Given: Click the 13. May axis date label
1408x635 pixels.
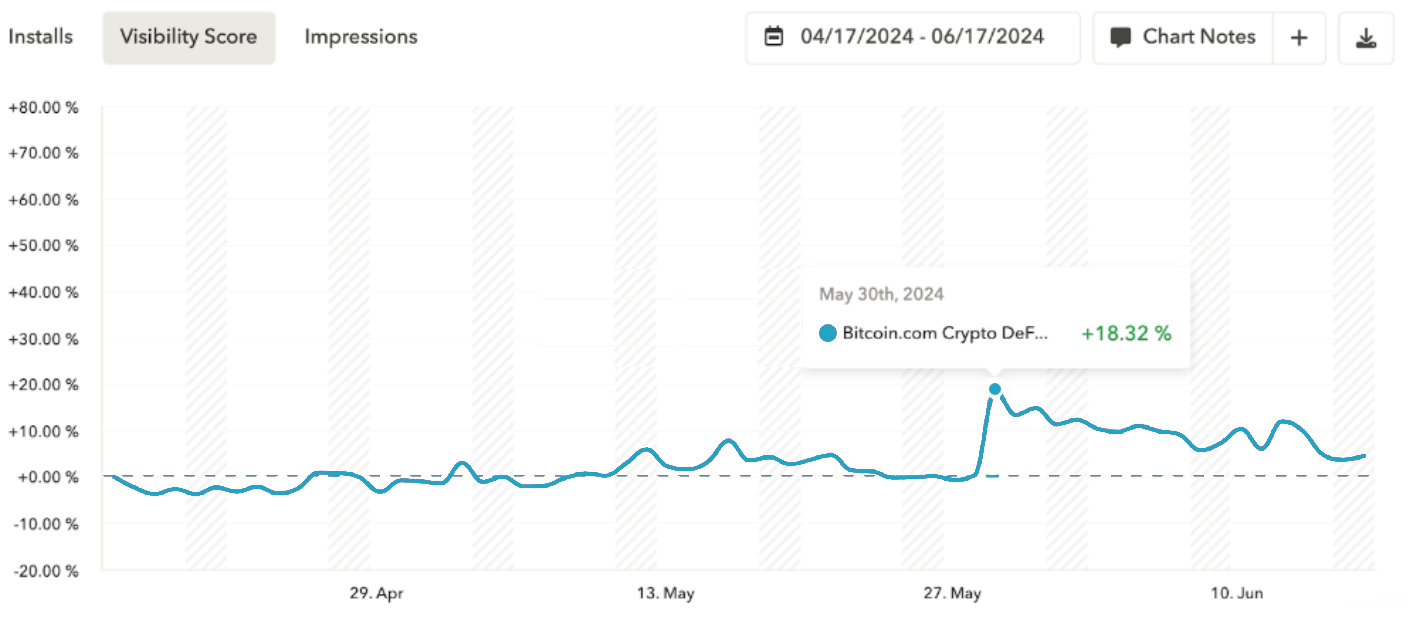Looking at the screenshot, I should point(666,593).
